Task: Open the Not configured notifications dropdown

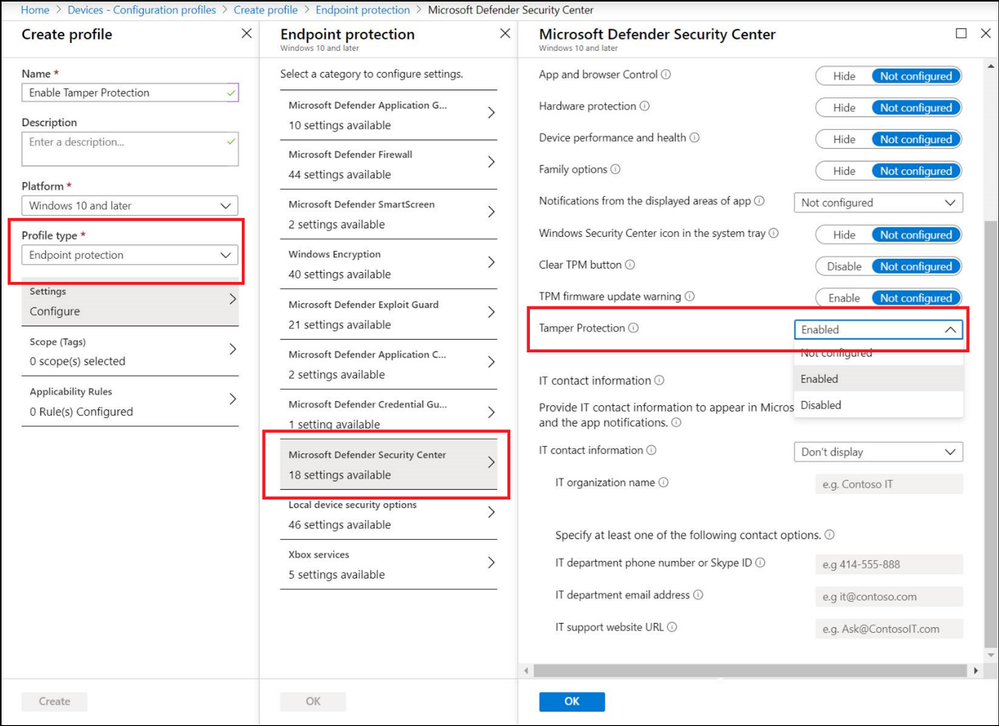Action: 877,202
